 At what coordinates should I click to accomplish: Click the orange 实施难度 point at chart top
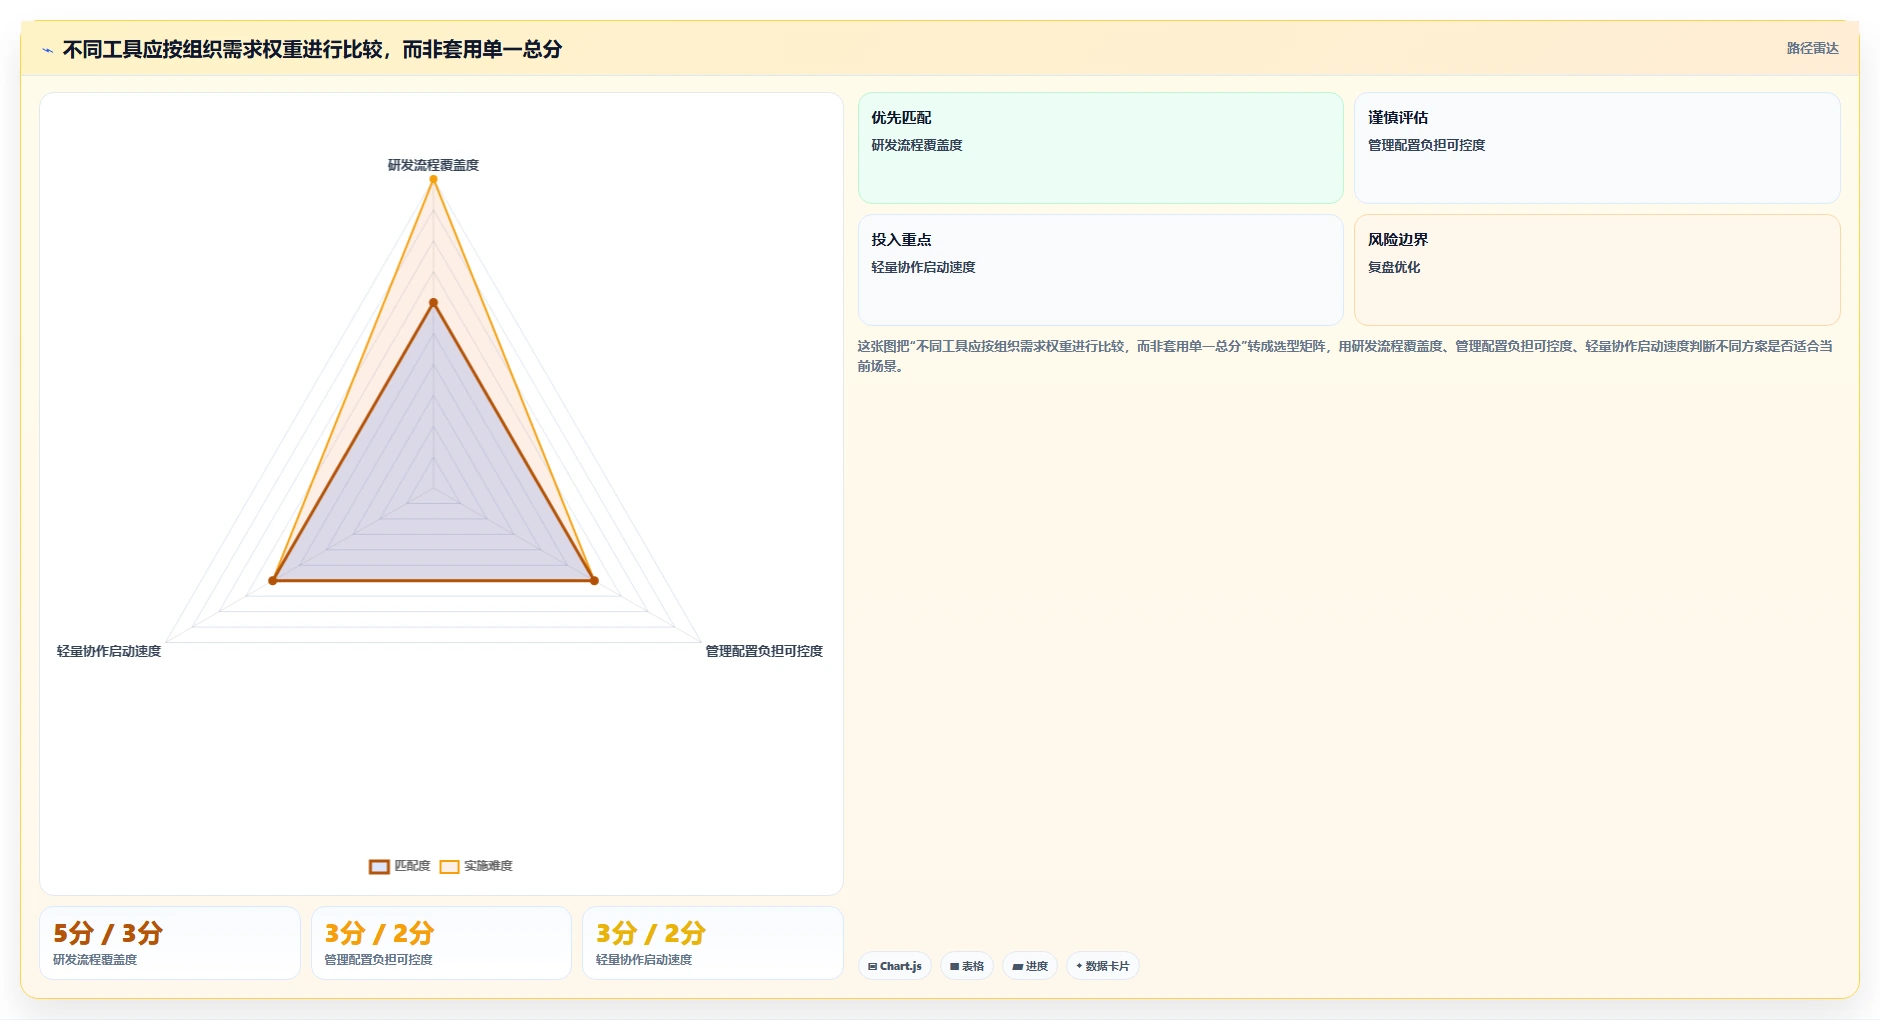pos(433,180)
